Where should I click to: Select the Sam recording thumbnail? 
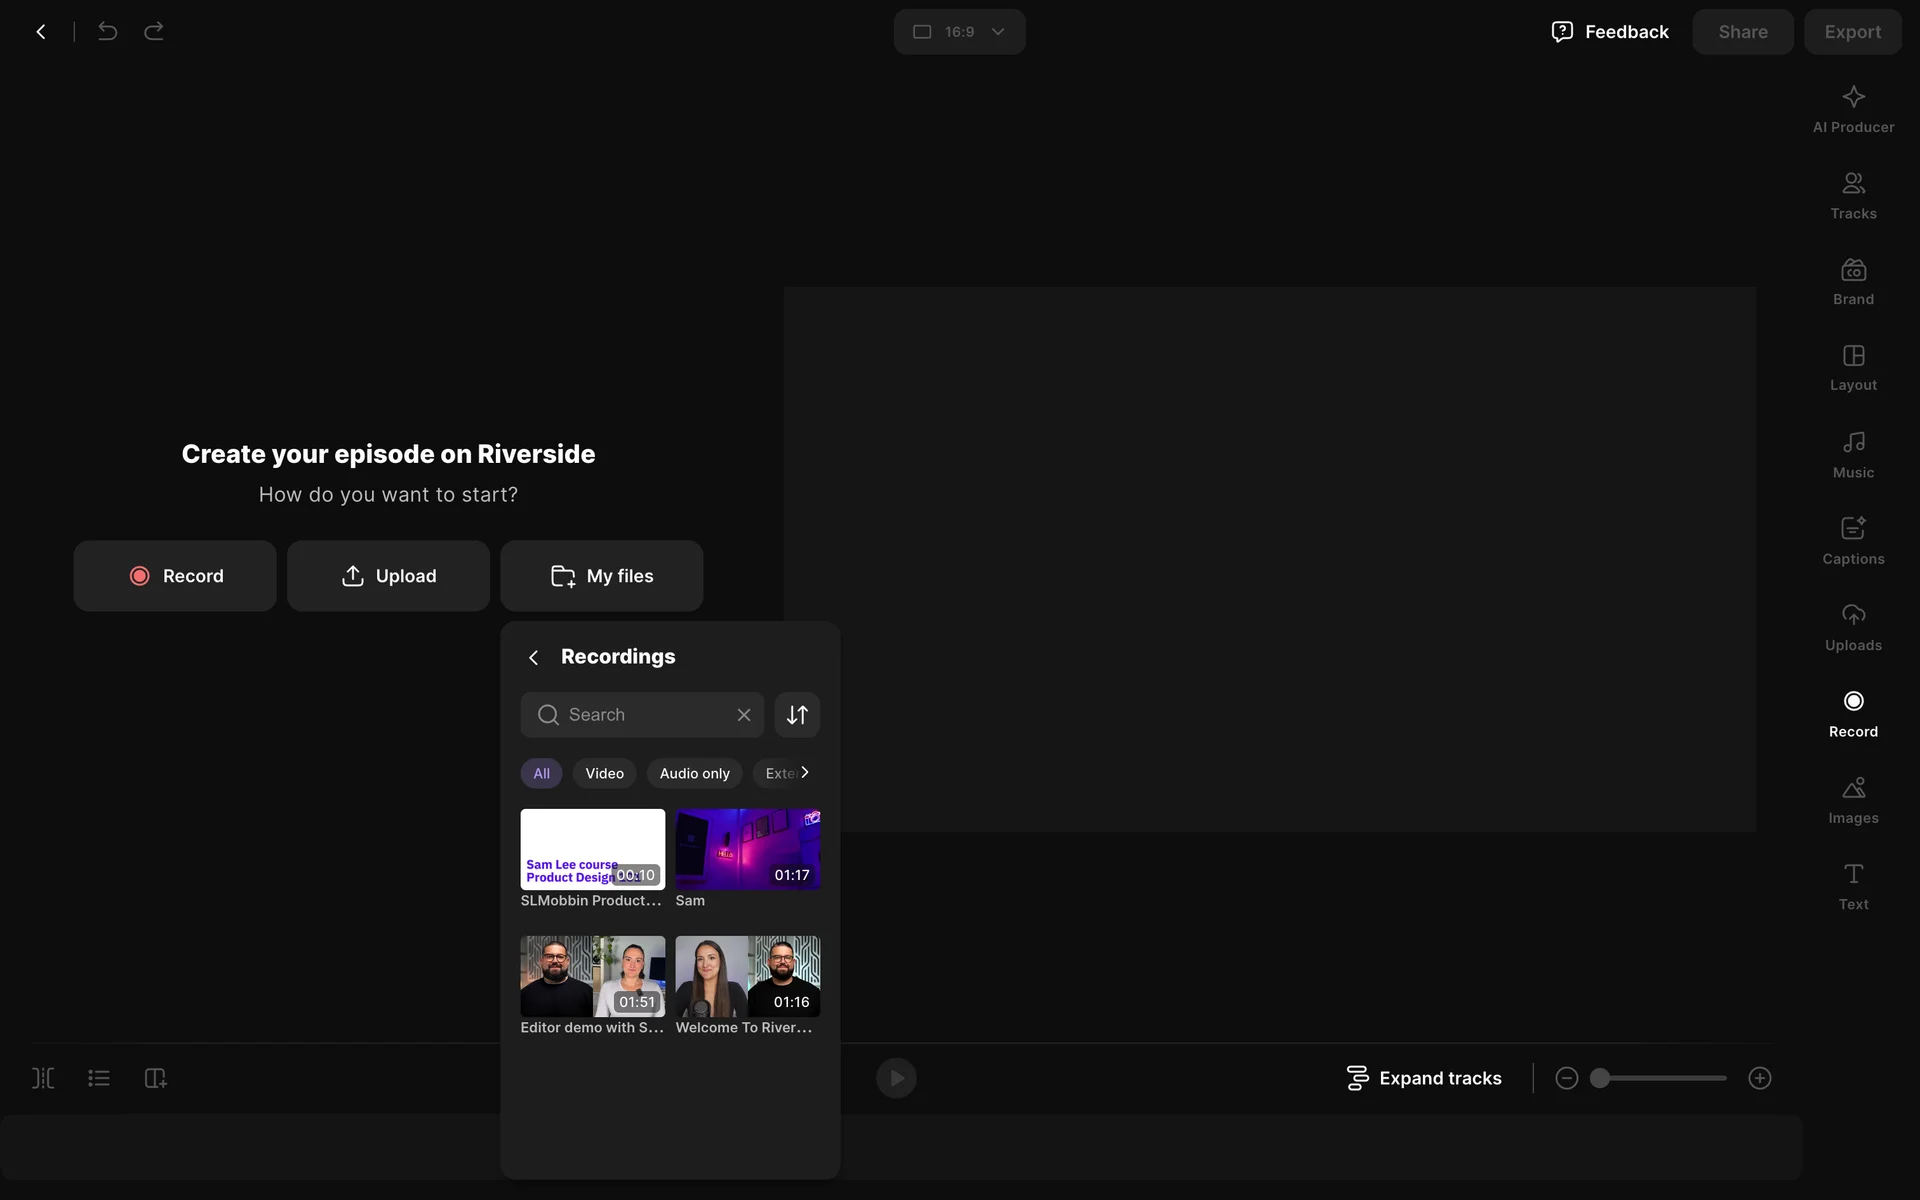click(x=747, y=849)
